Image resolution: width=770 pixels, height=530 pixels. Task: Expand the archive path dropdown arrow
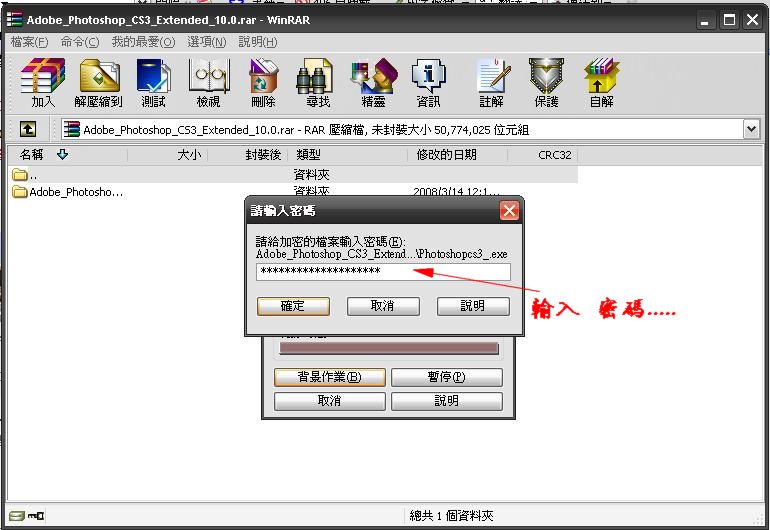click(x=751, y=130)
